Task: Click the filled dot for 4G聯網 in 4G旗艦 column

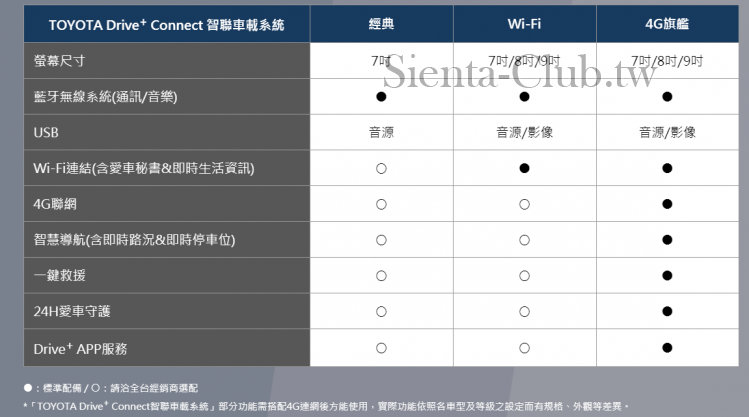Action: click(667, 204)
